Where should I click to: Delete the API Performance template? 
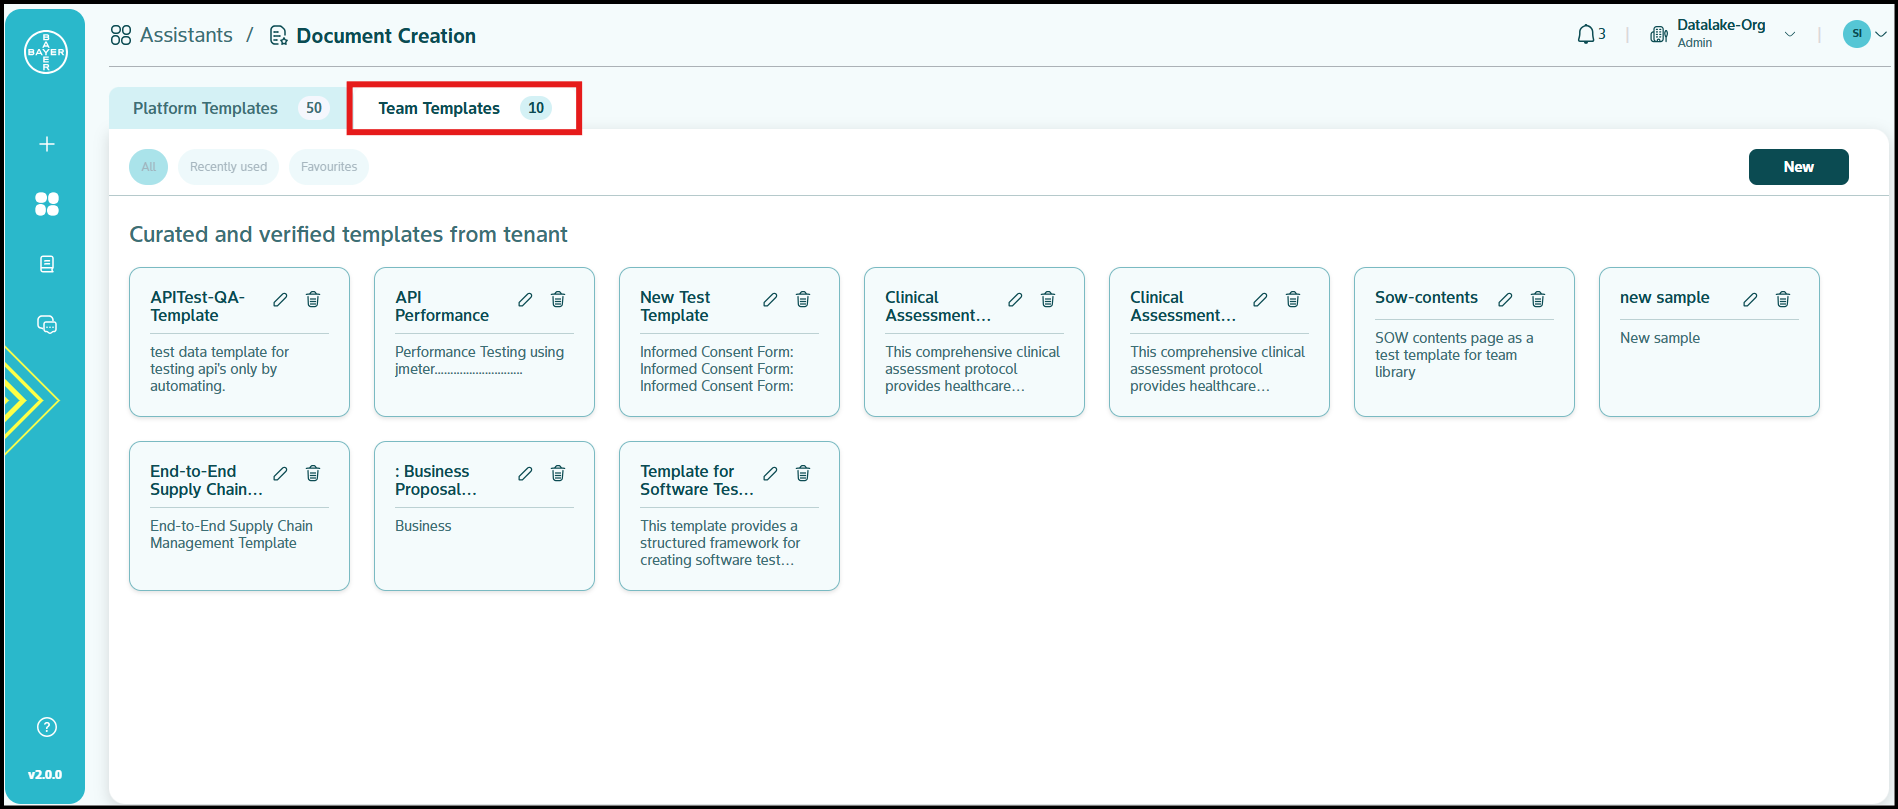[558, 299]
